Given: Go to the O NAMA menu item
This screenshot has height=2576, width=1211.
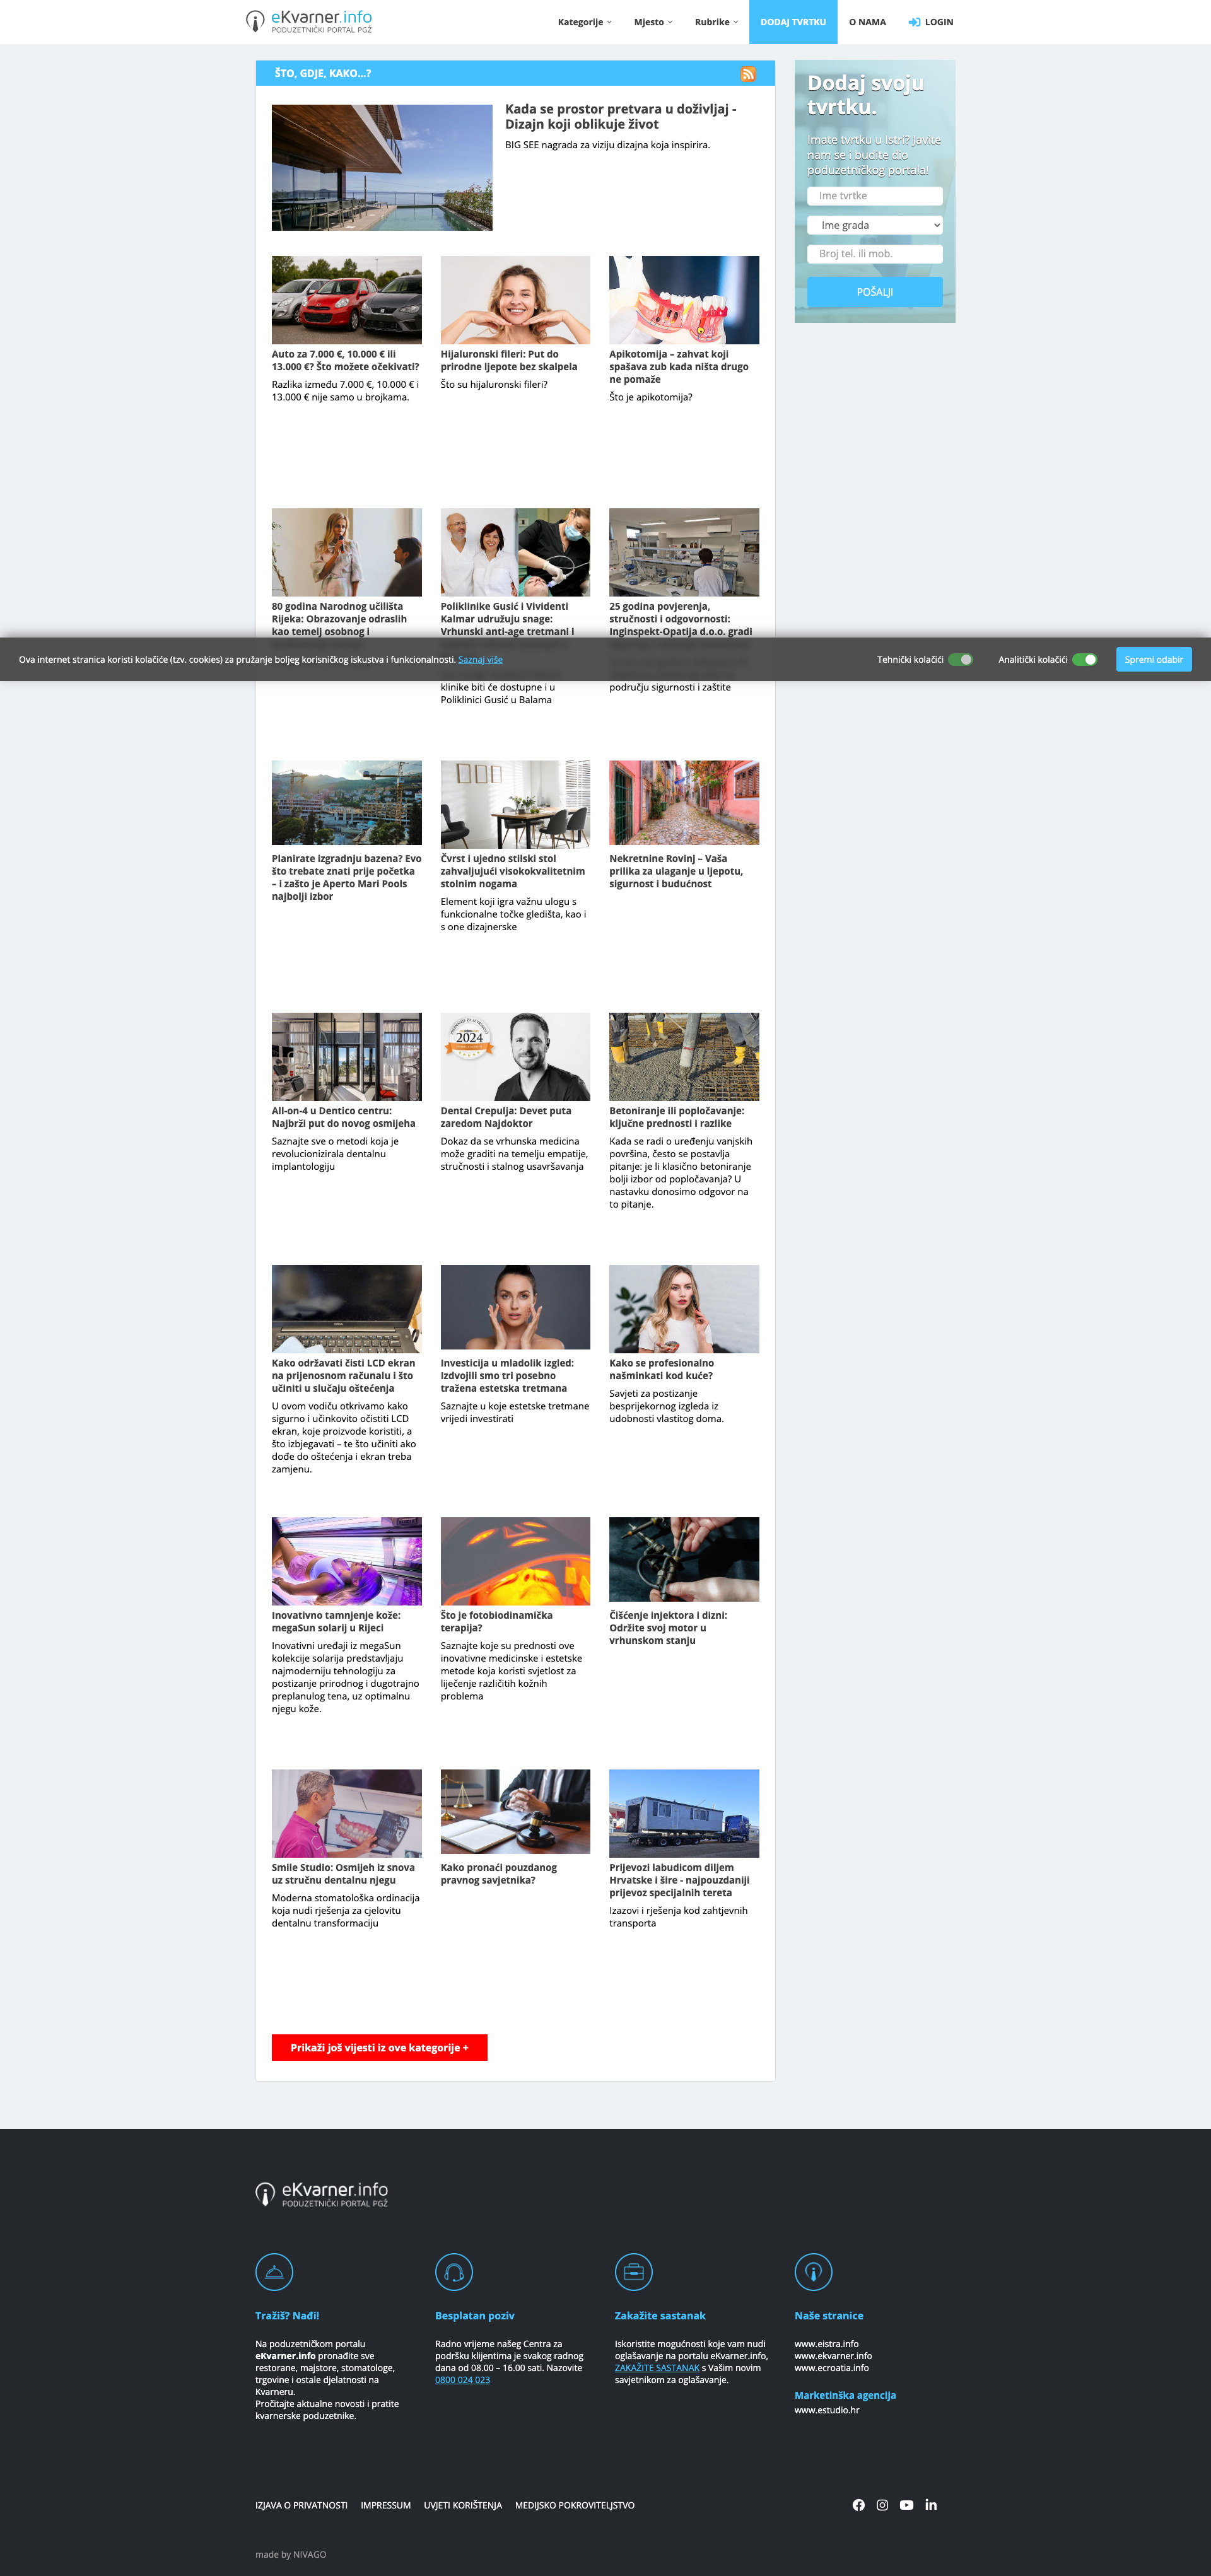Looking at the screenshot, I should [x=867, y=22].
